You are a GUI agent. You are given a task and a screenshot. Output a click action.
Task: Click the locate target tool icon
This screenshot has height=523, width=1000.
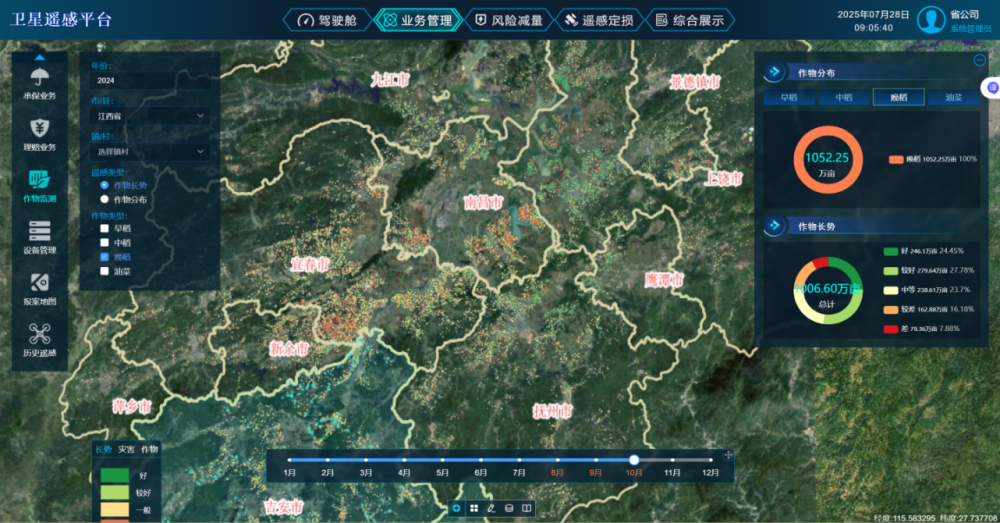[x=456, y=508]
